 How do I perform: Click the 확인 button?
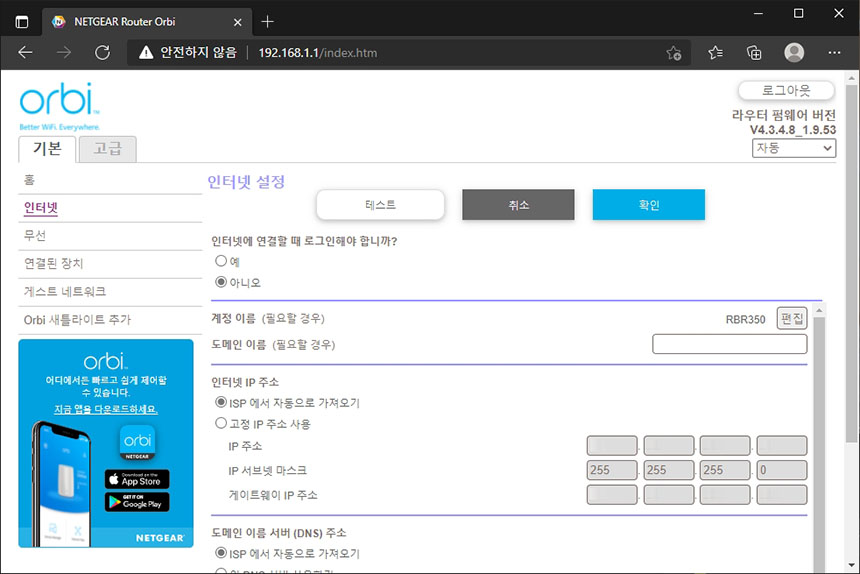coord(649,204)
